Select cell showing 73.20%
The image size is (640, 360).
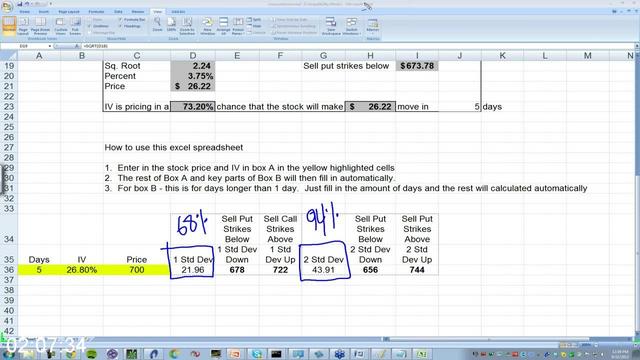[x=193, y=107]
